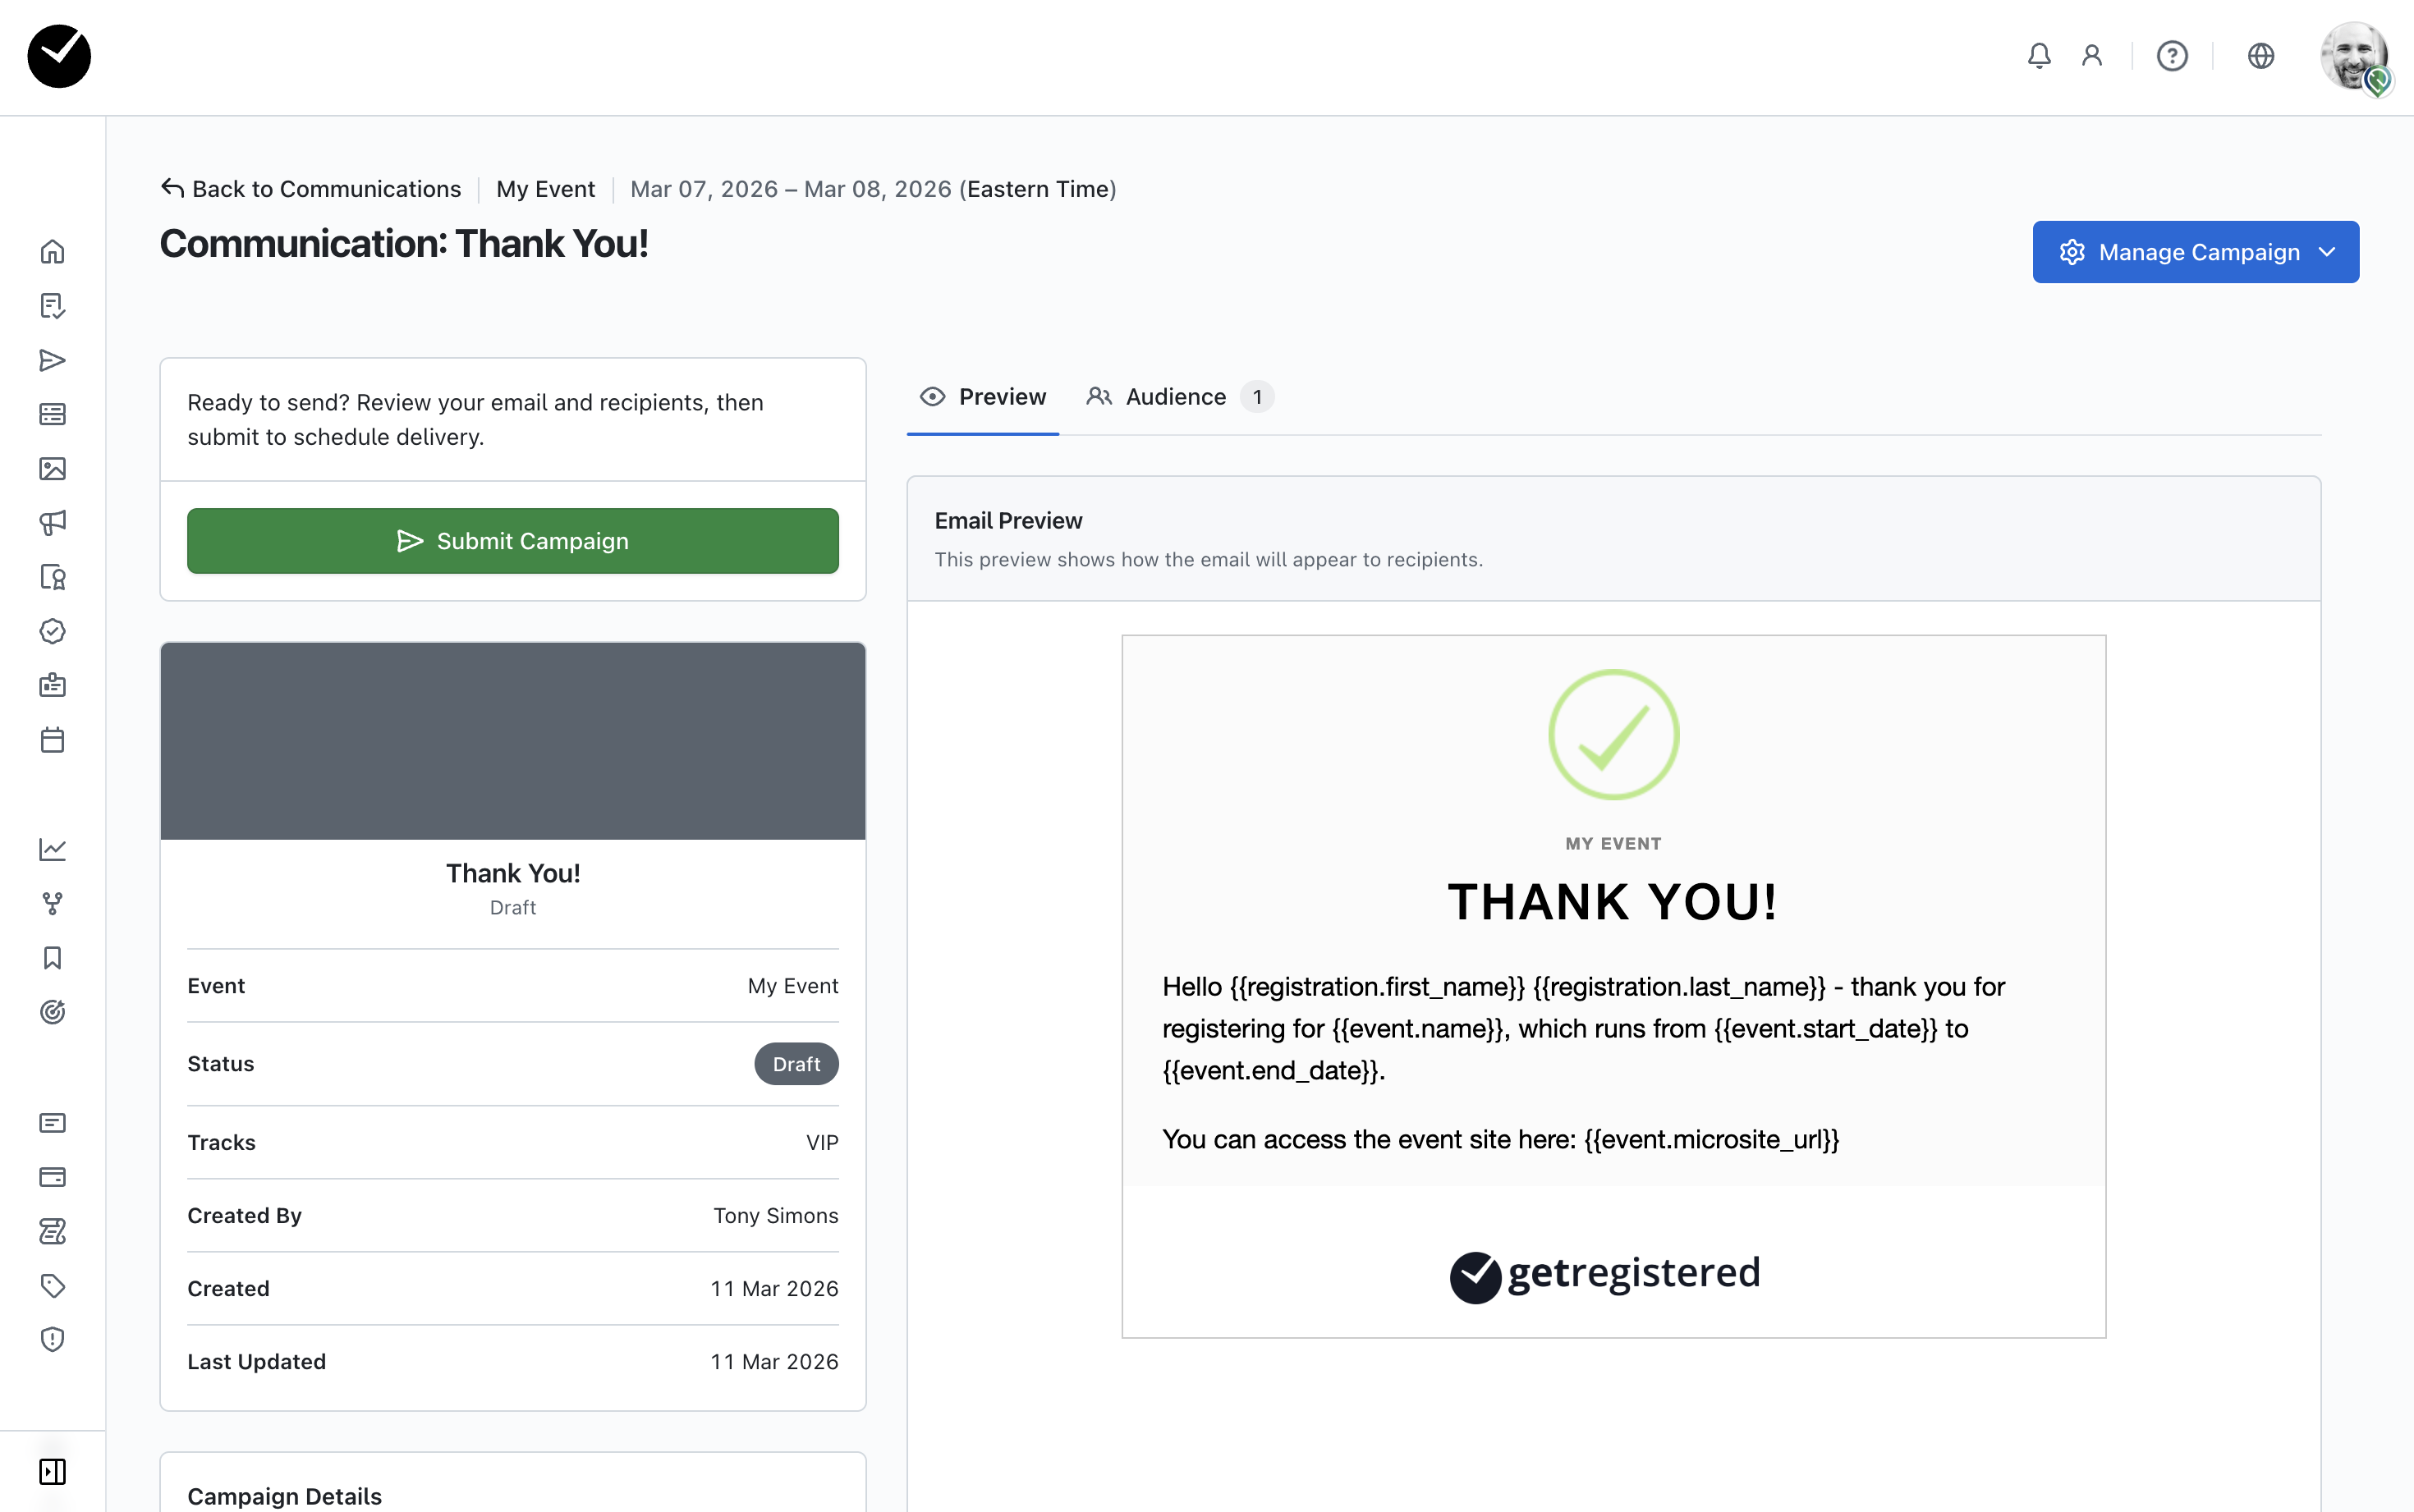Open the help question mark icon
This screenshot has height=1512, width=2414.
2171,56
